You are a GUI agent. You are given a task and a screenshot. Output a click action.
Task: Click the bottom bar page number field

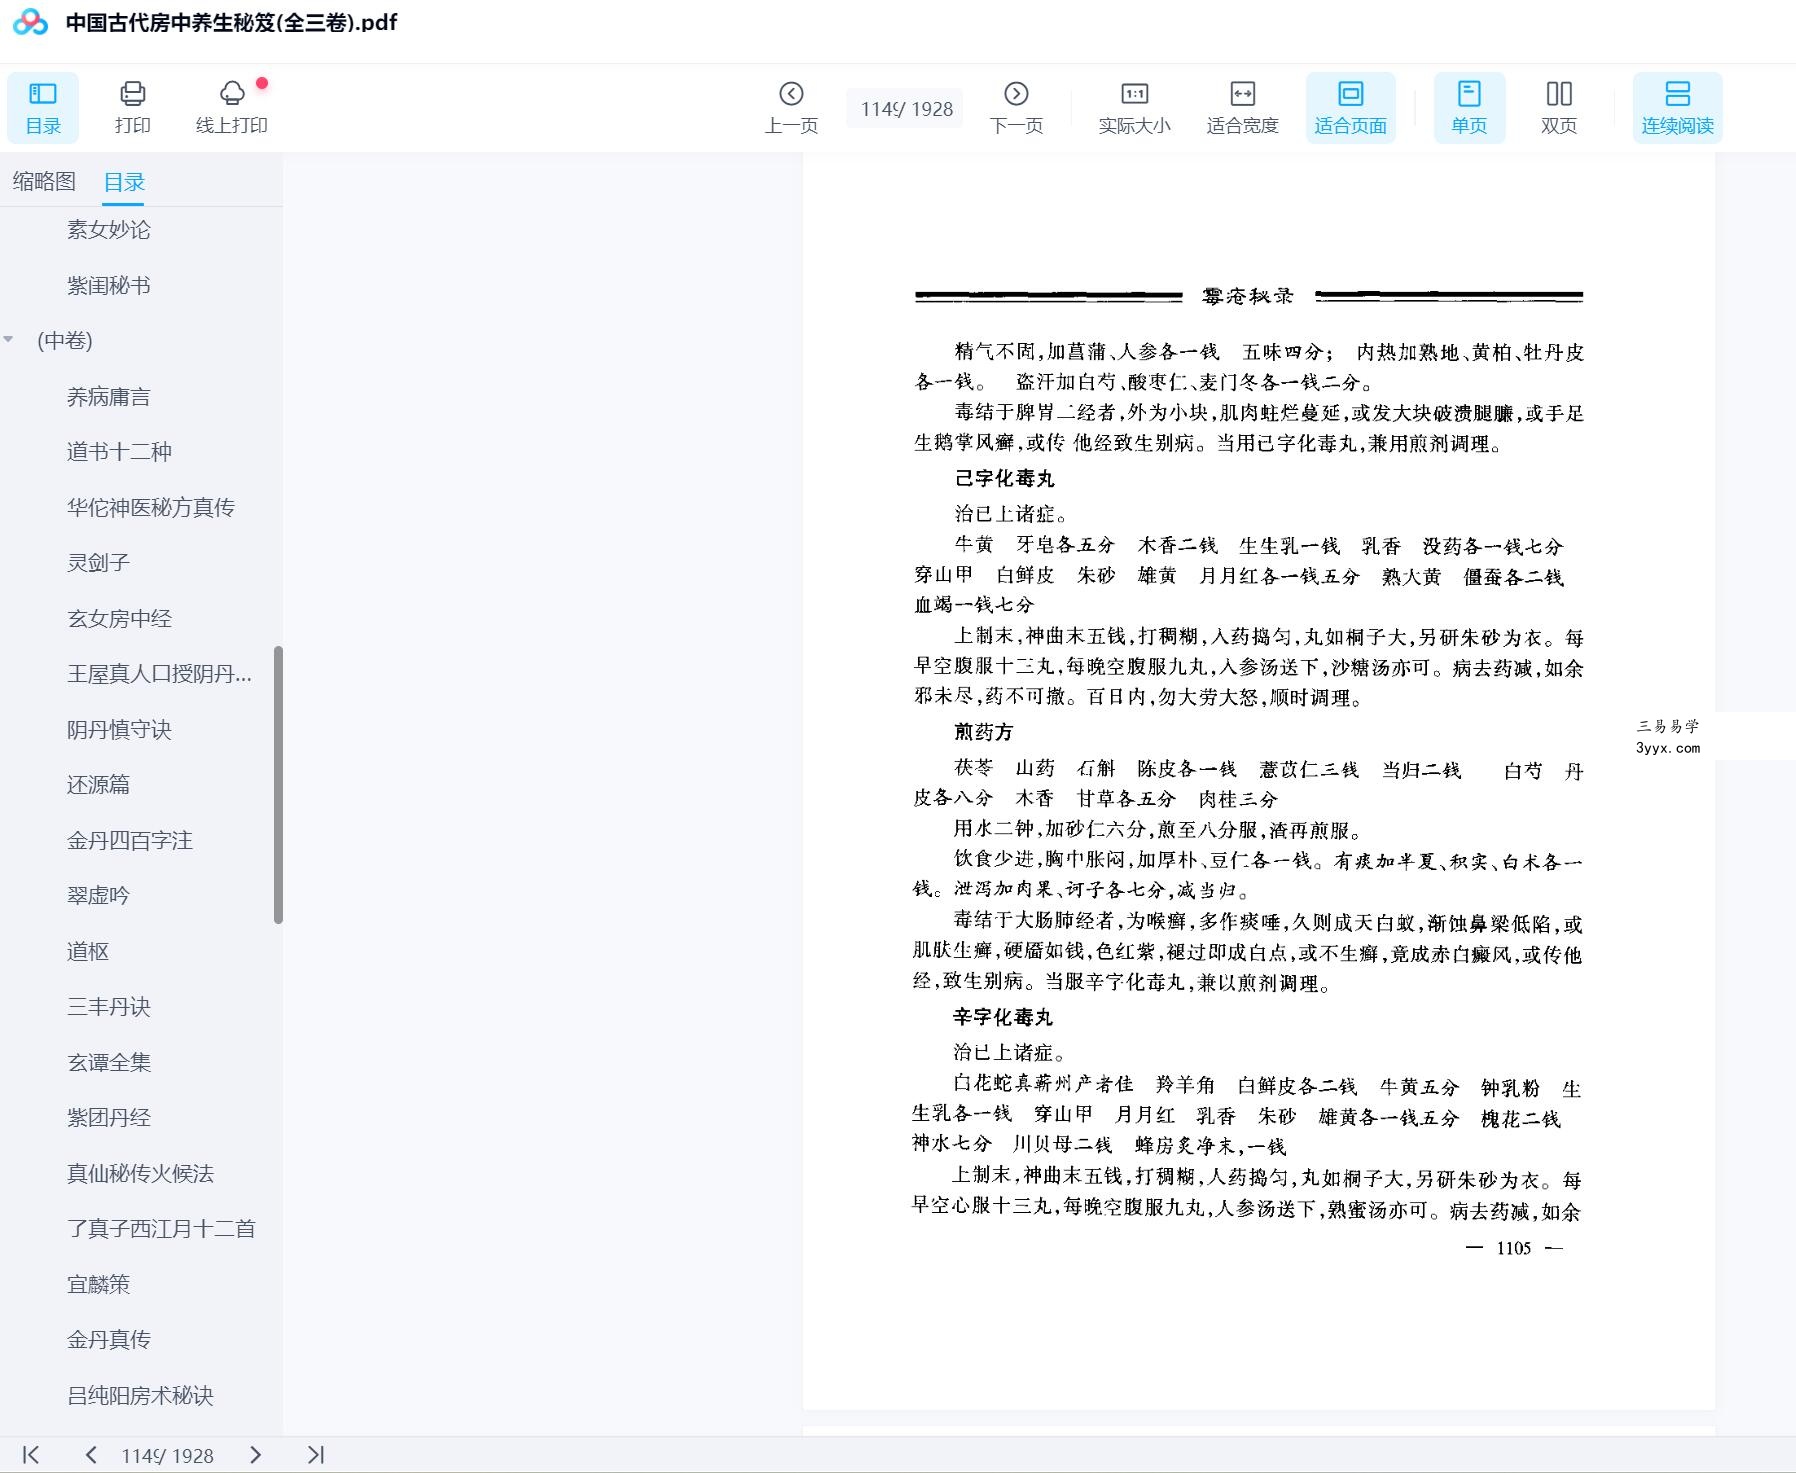pos(167,1456)
